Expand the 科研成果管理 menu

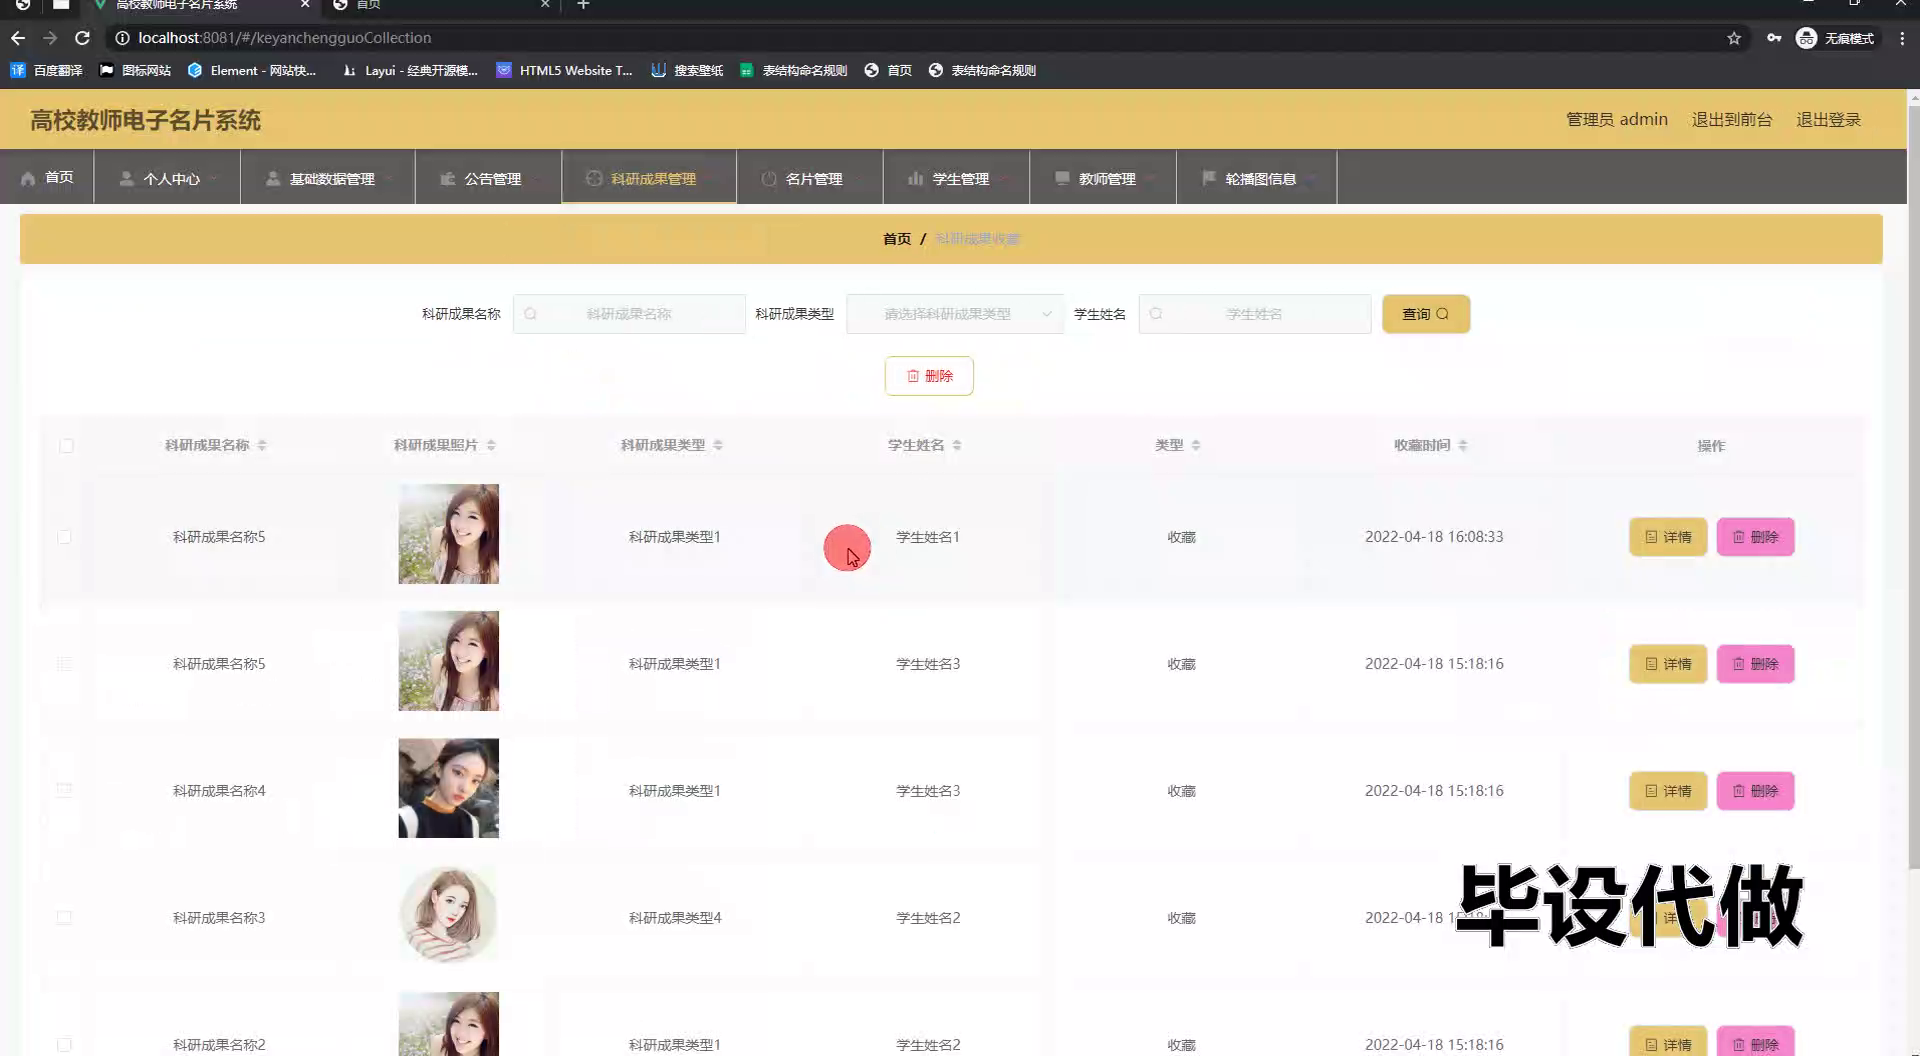[649, 178]
